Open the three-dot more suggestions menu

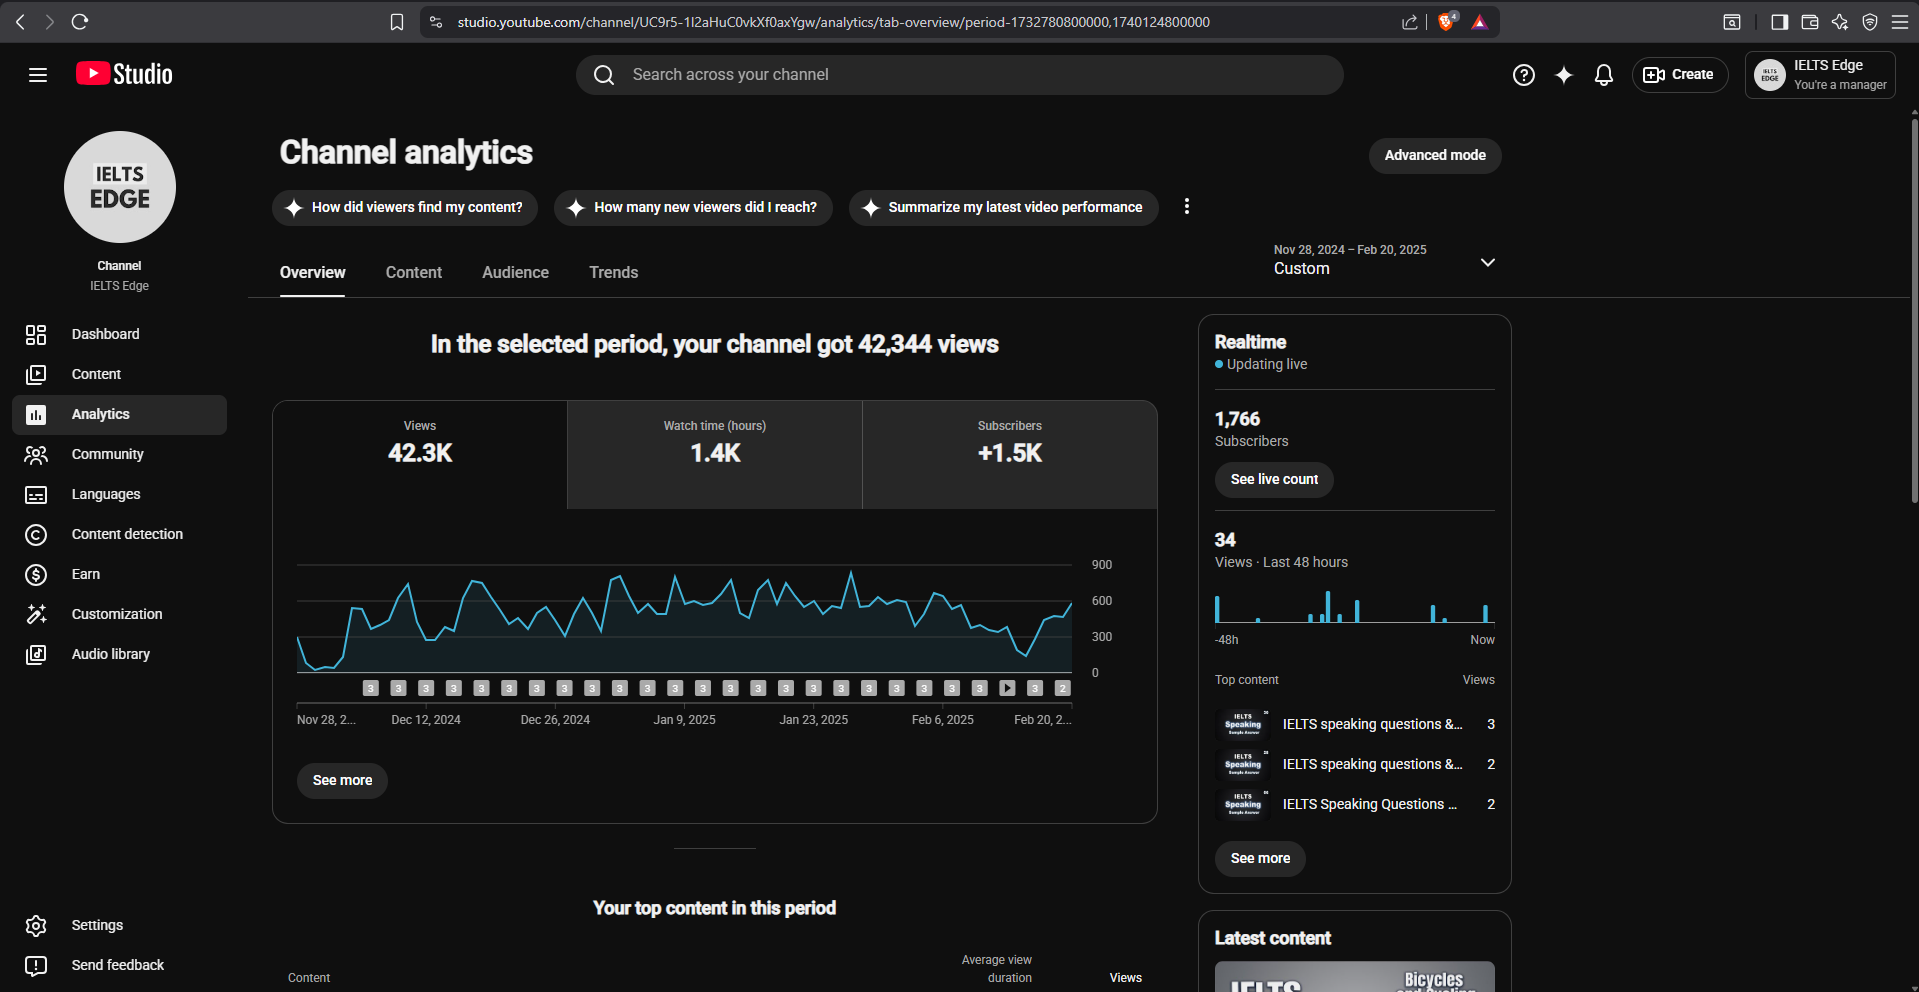click(1187, 206)
